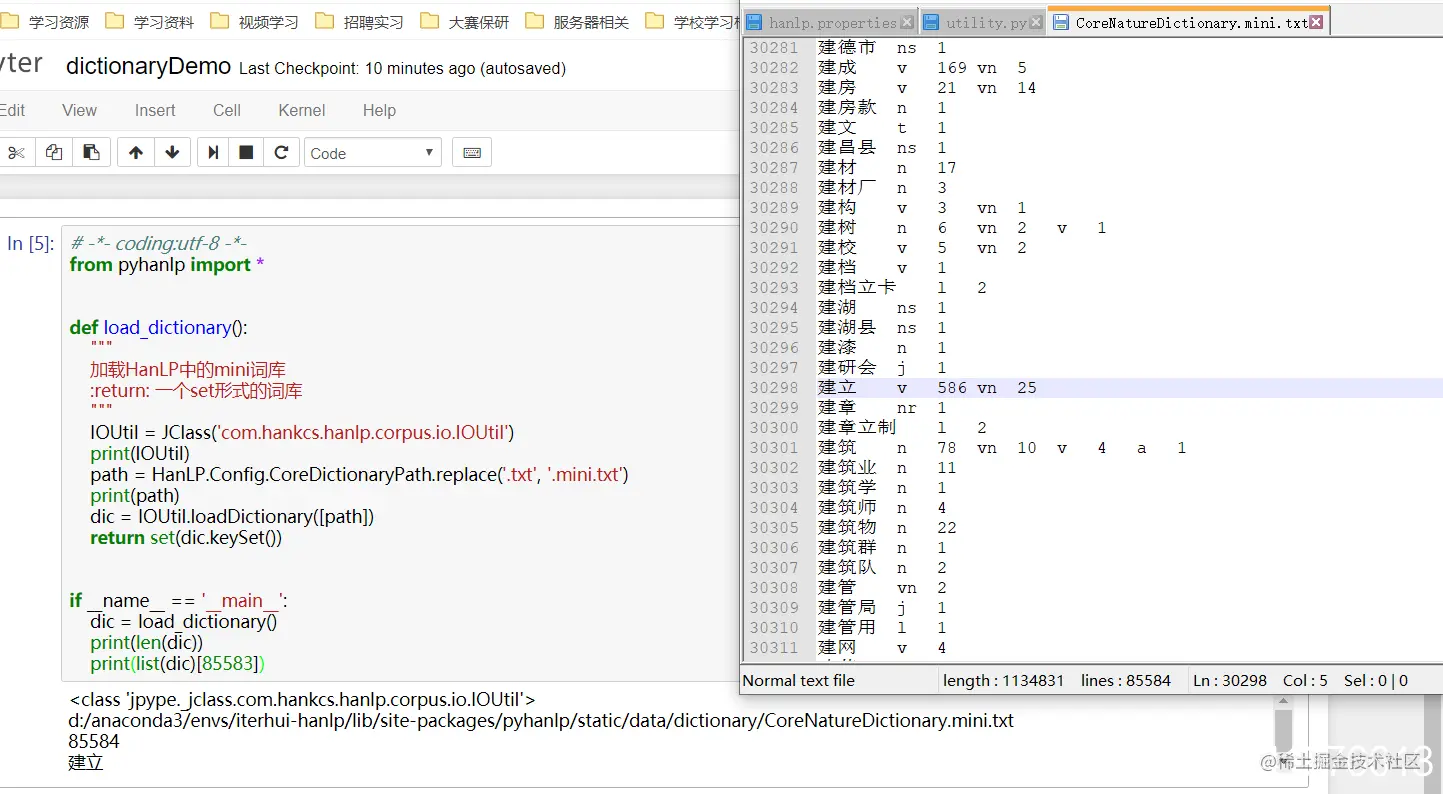Click the word 建材厂 on line 30288

(x=847, y=188)
